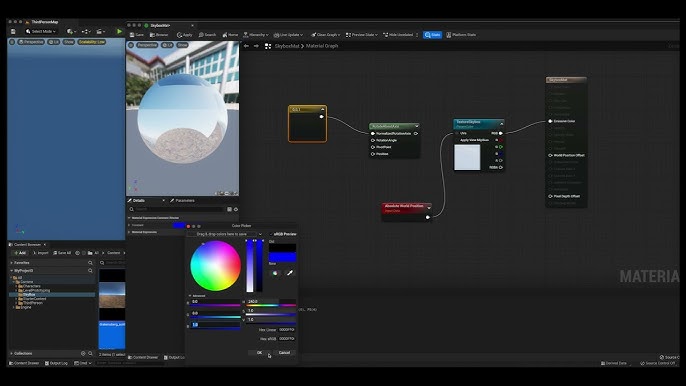The height and width of the screenshot is (386, 686).
Task: Click the Home button in material toolbar
Action: click(x=230, y=35)
